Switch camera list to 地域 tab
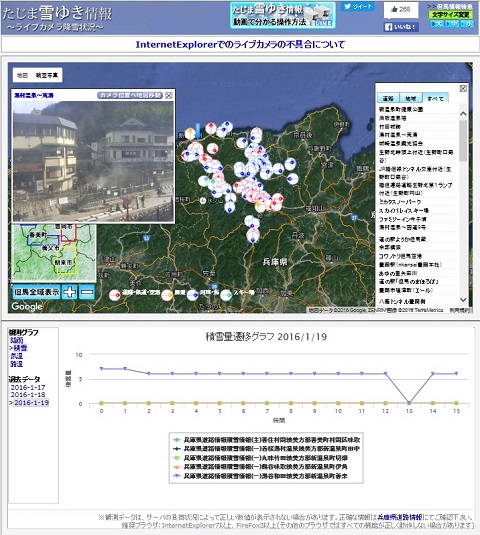This screenshot has width=480, height=535. (411, 98)
